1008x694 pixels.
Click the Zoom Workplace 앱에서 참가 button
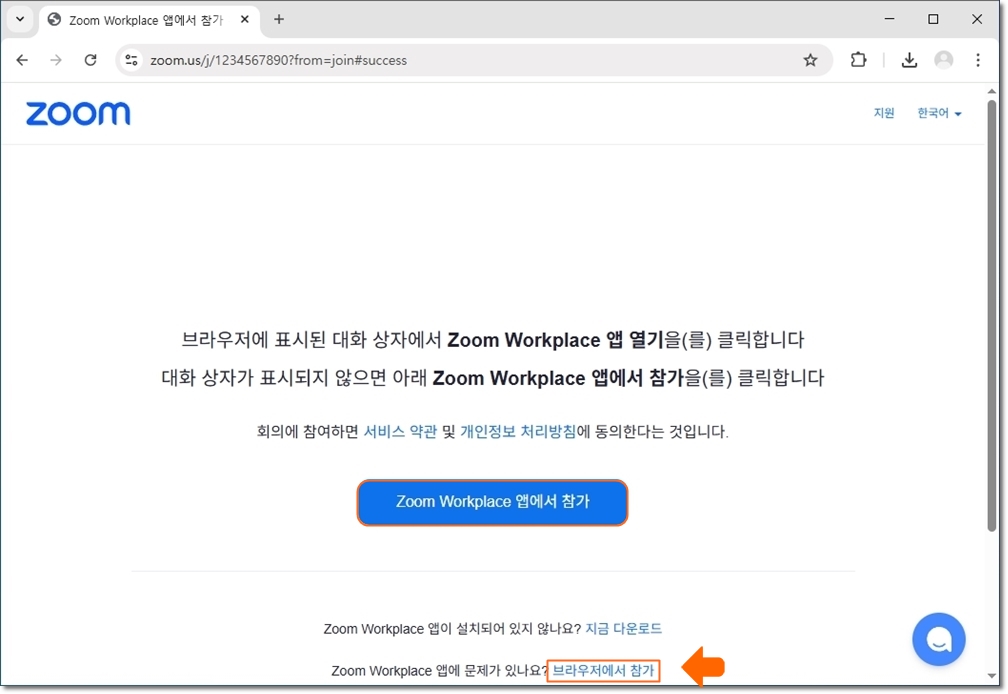(492, 502)
